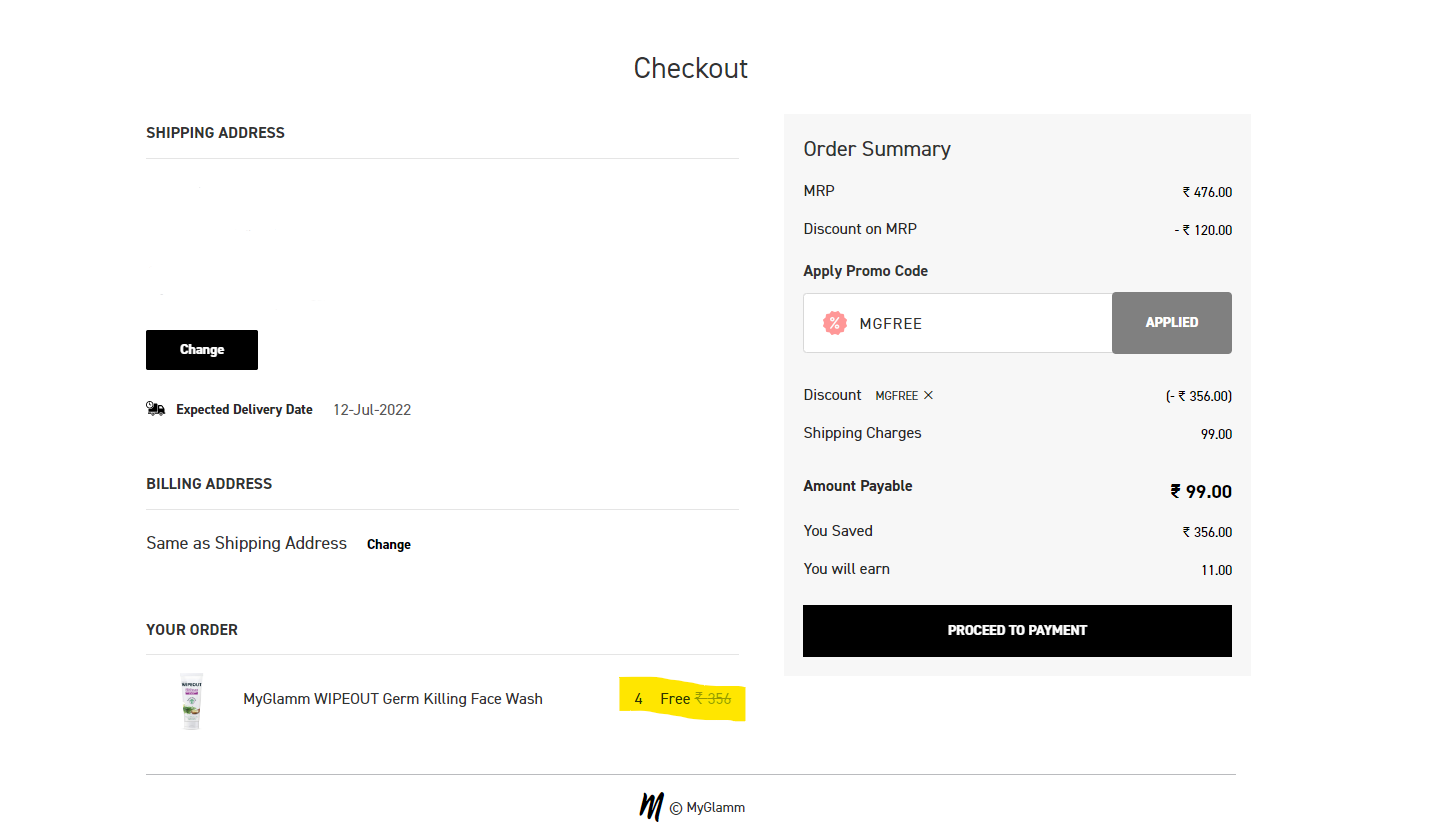This screenshot has height=840, width=1448.
Task: Select the expected delivery date 12-Jul-2022
Action: coord(372,410)
